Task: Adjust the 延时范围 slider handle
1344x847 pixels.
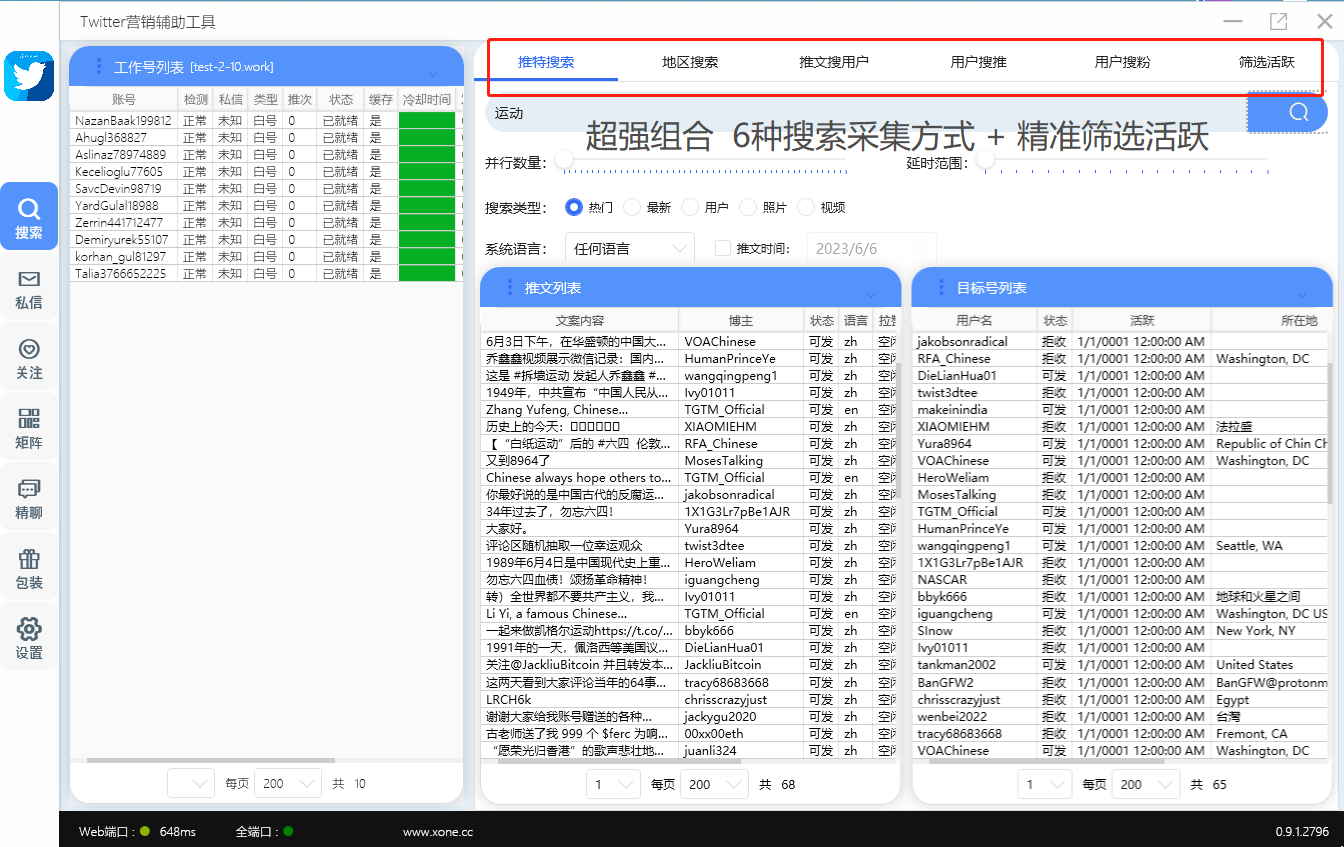Action: tap(987, 159)
